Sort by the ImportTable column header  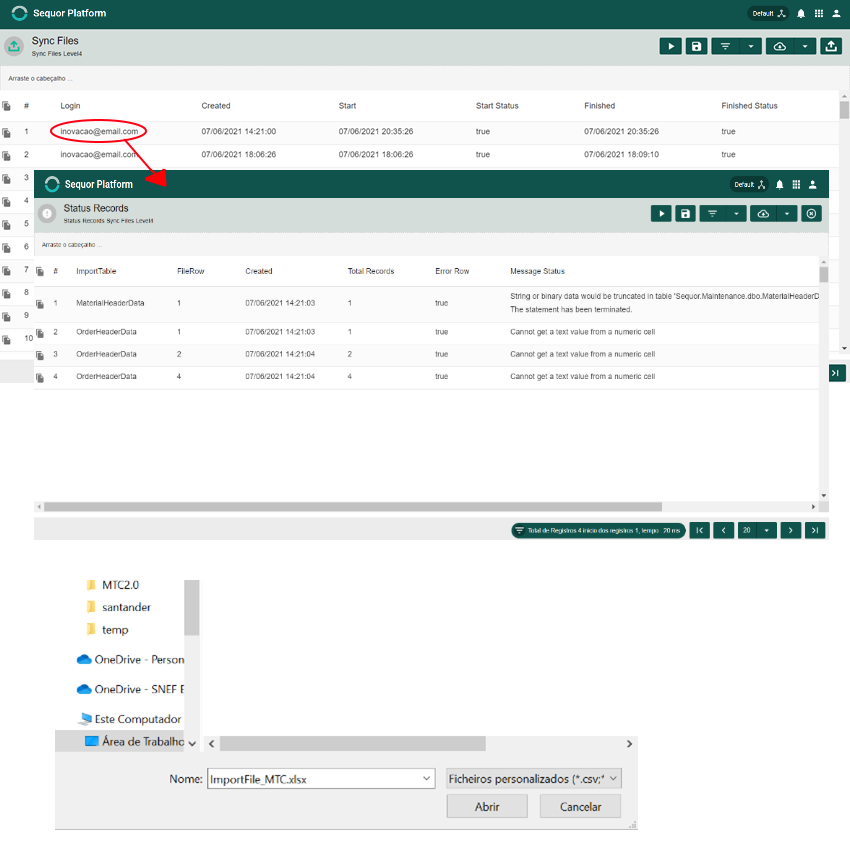point(96,271)
